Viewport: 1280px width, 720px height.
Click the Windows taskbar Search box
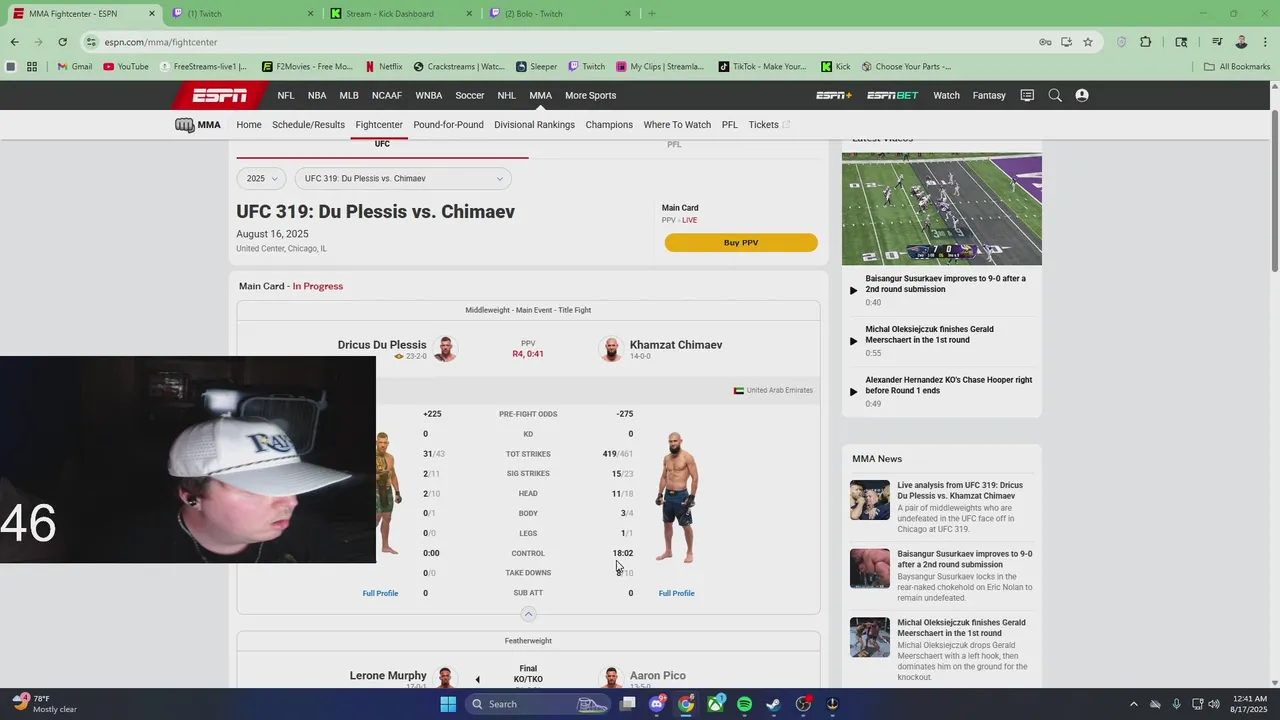538,704
